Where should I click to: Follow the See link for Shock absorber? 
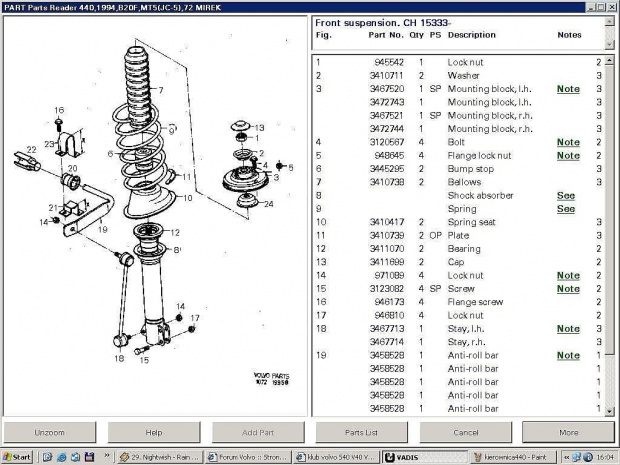click(565, 195)
